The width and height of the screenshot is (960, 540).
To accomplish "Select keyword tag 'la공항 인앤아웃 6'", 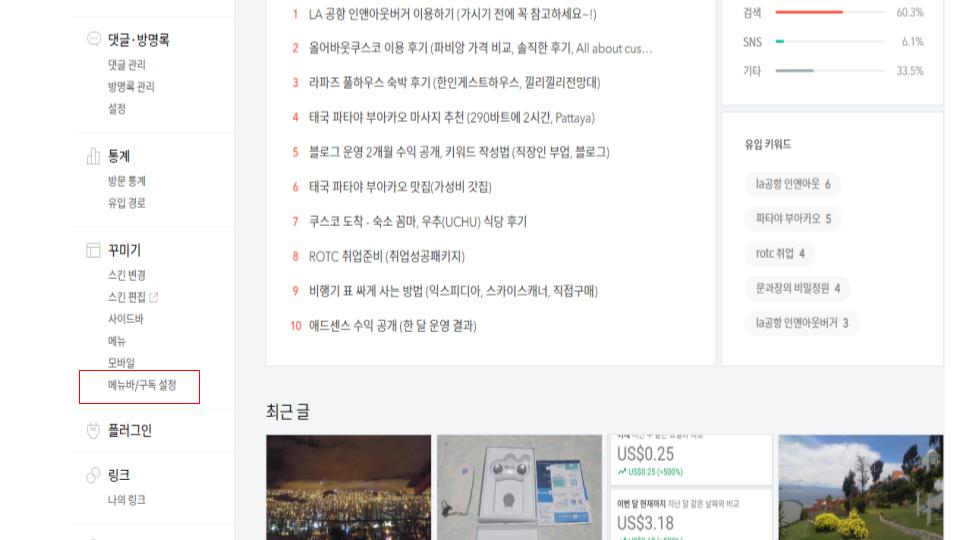I will pyautogui.click(x=793, y=184).
